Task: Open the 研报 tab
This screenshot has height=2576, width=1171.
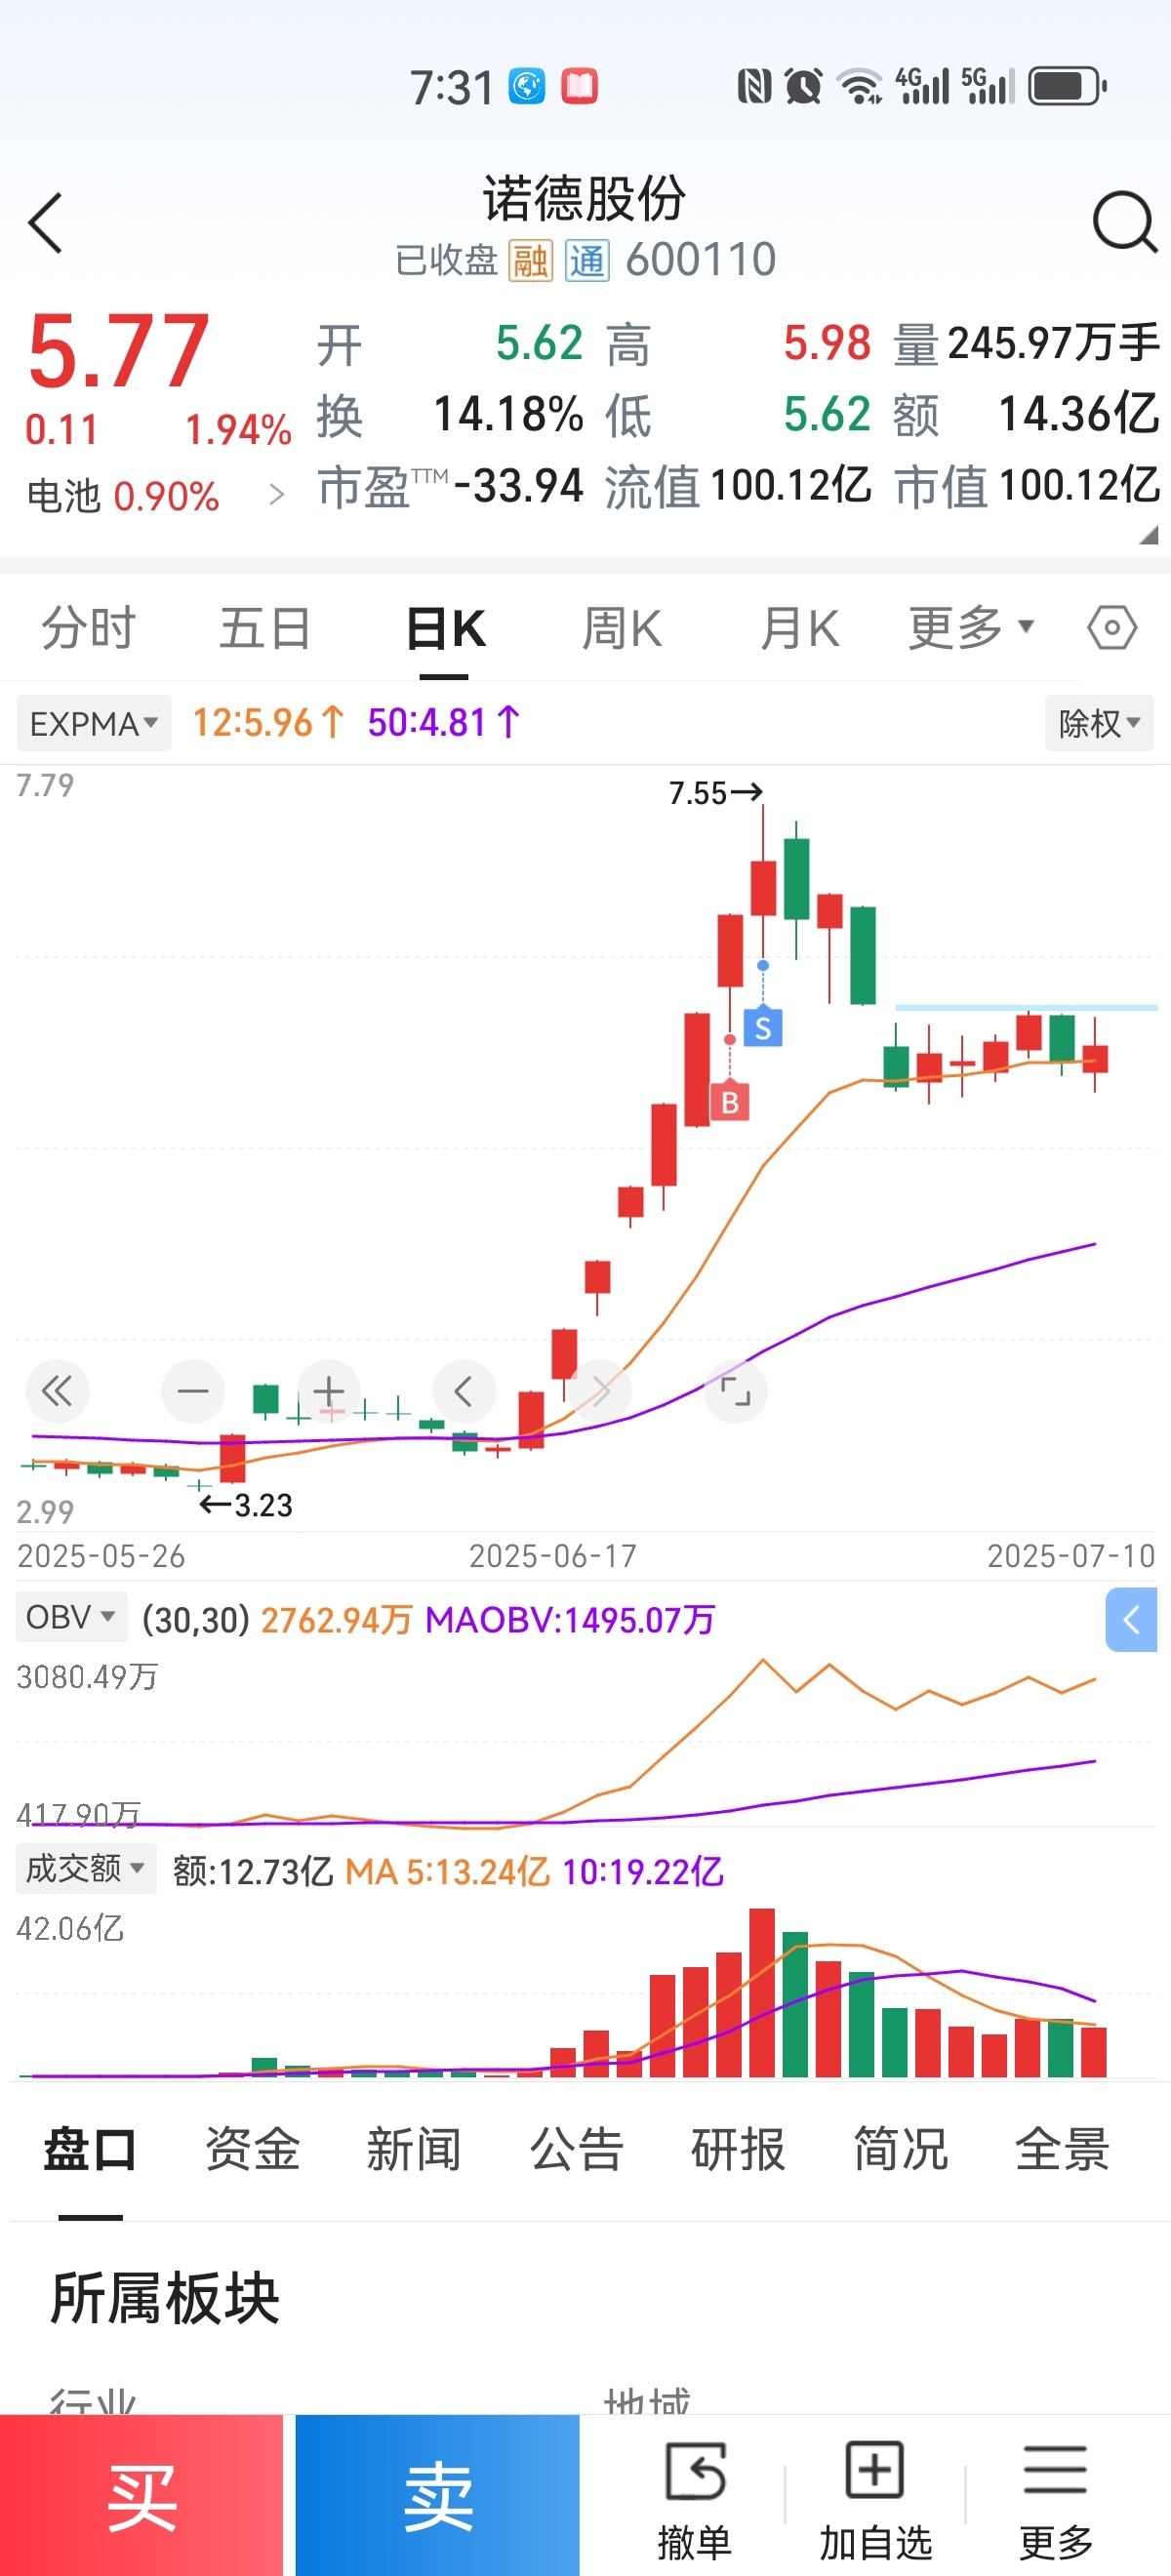Action: 738,2149
